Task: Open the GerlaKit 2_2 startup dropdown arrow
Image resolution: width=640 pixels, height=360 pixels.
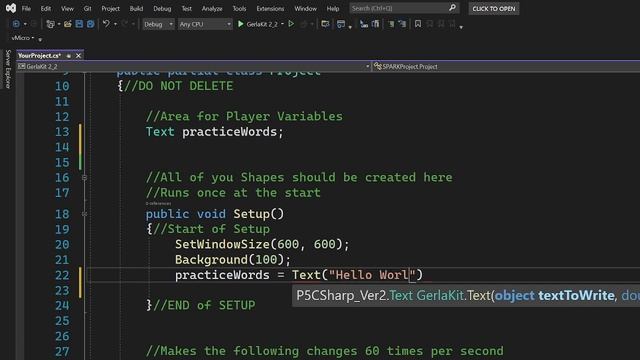Action: (x=282, y=24)
